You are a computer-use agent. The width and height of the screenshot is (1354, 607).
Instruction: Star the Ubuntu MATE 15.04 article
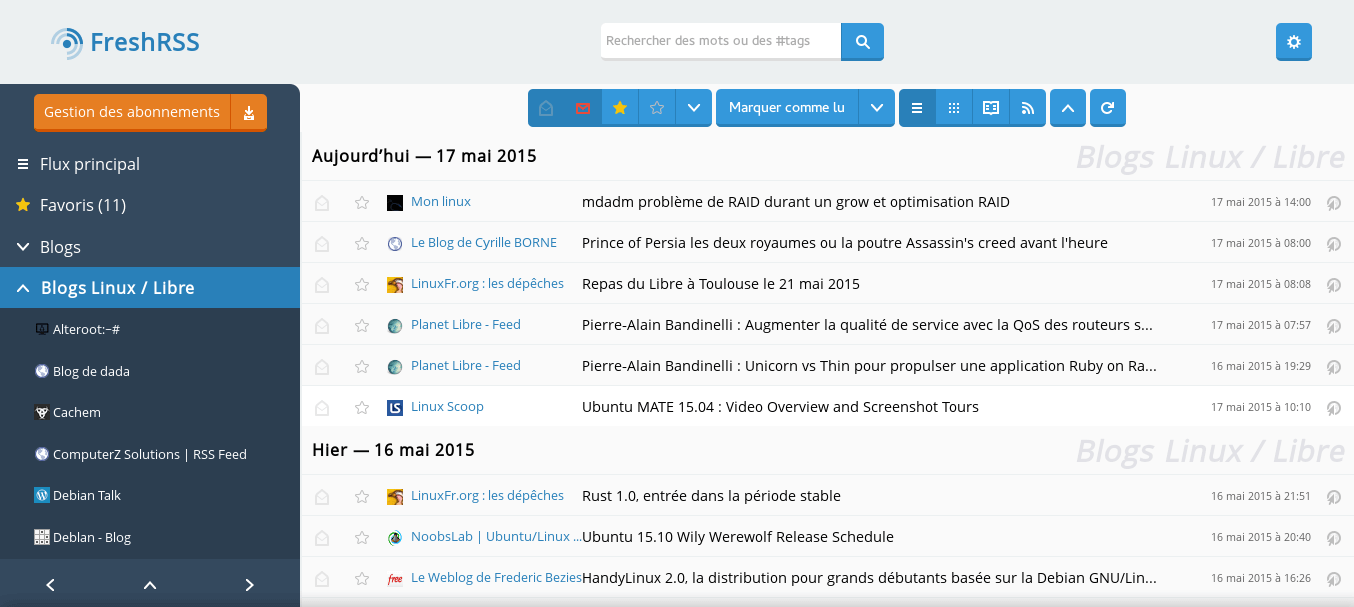coord(362,408)
